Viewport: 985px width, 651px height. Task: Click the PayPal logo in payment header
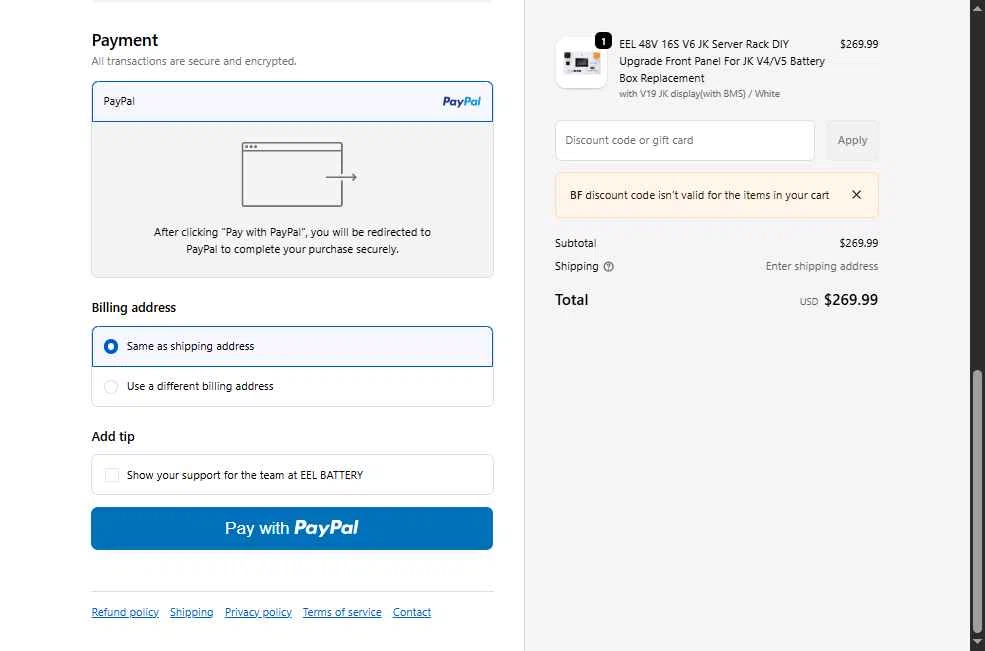[462, 101]
